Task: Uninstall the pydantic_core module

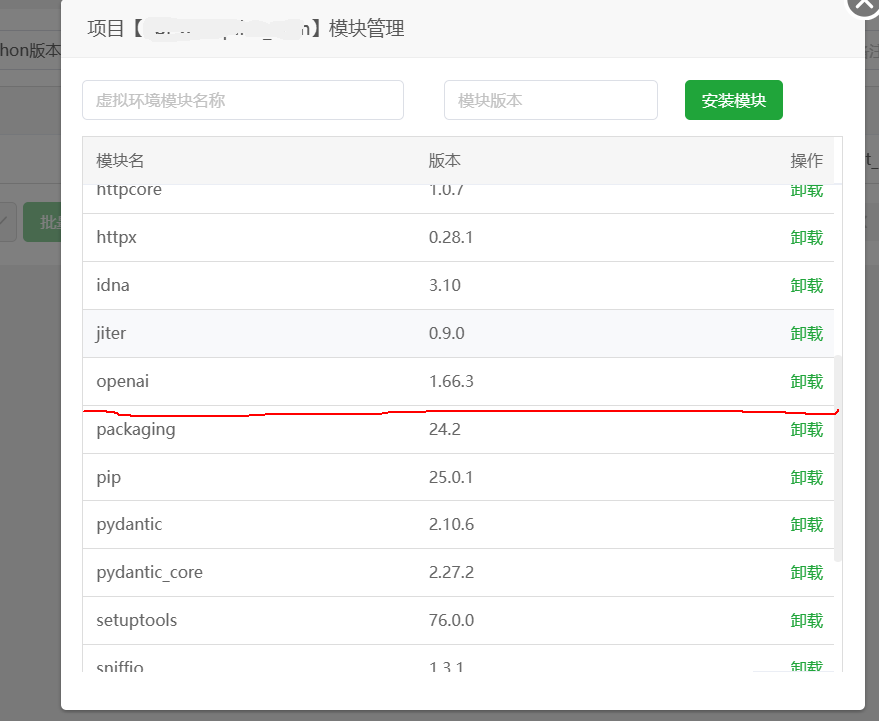Action: (x=807, y=573)
